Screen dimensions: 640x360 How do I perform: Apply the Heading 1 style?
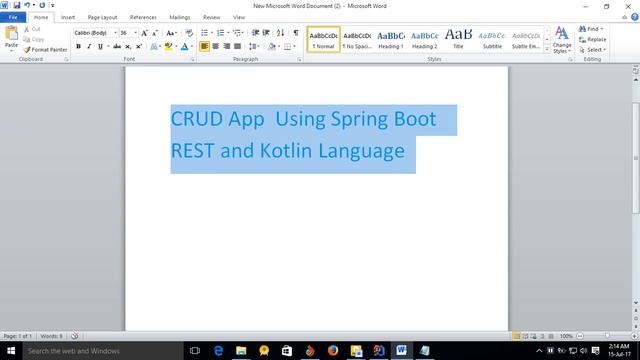[x=391, y=40]
